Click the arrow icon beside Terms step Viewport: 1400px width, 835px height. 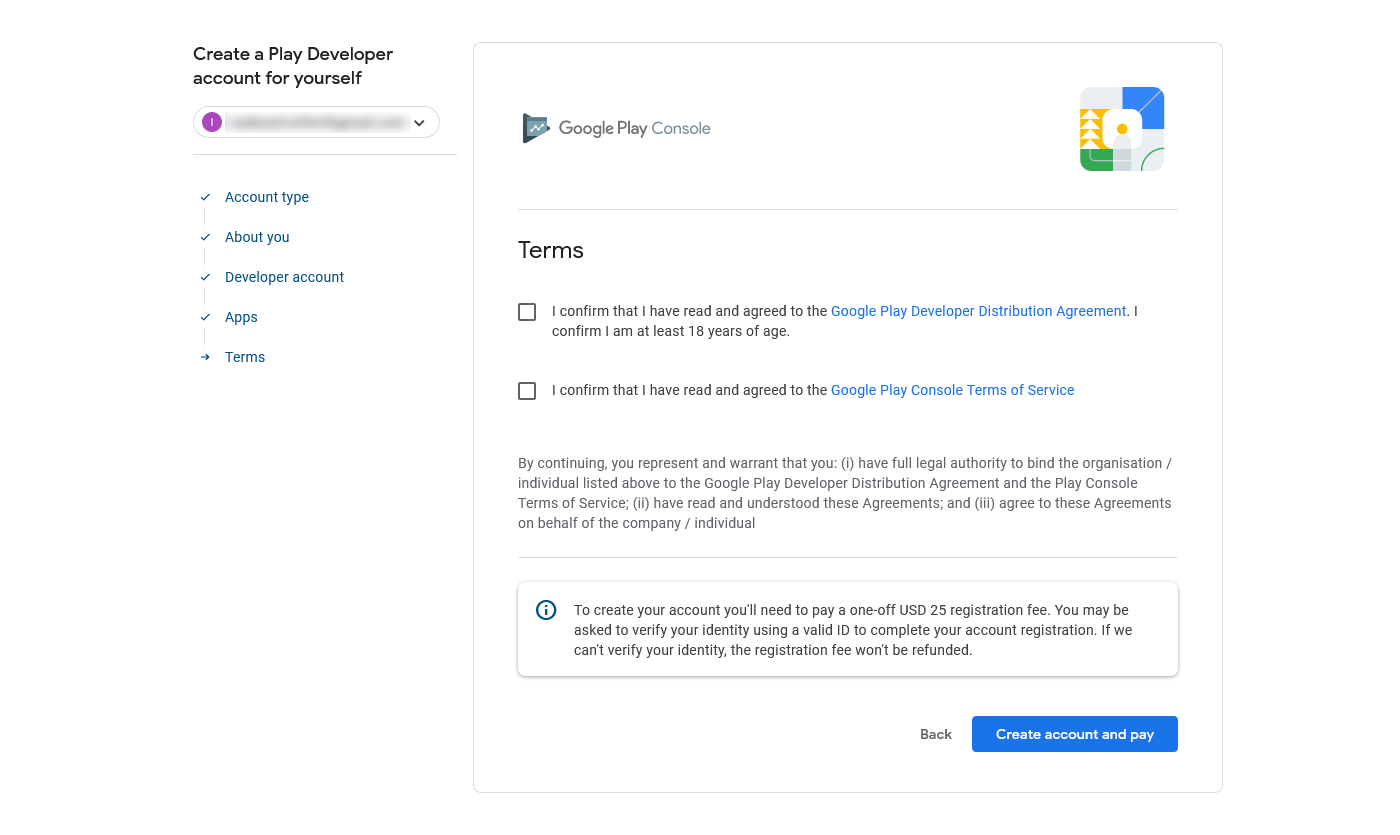coord(205,357)
